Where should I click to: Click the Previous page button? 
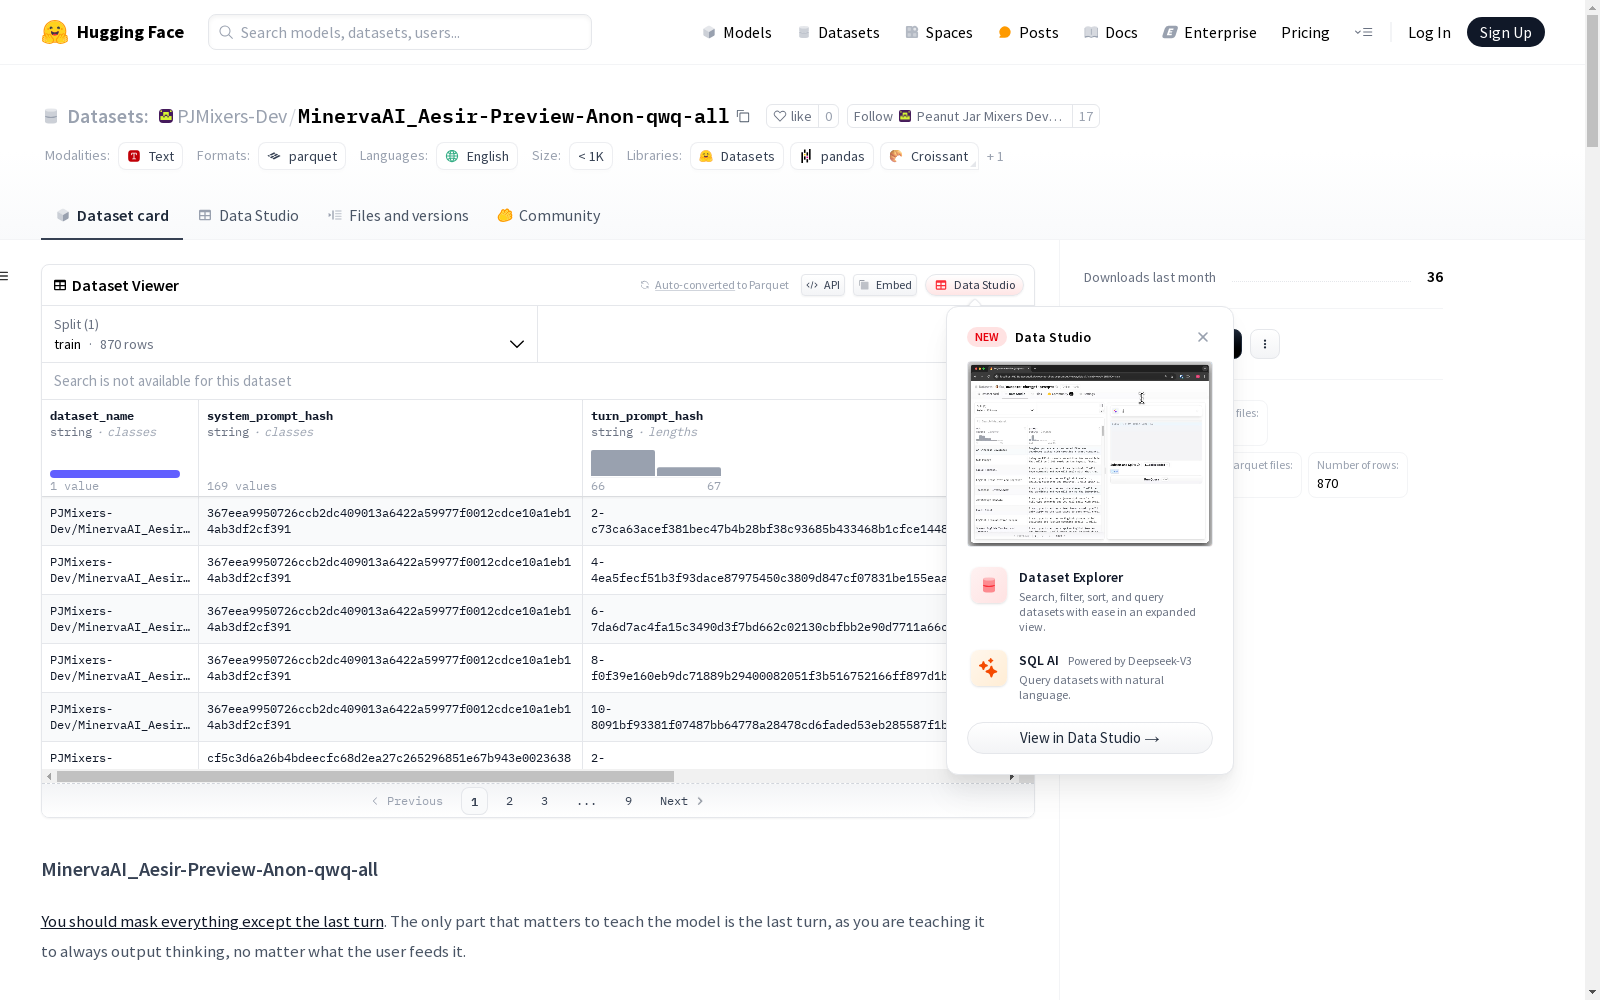point(407,801)
